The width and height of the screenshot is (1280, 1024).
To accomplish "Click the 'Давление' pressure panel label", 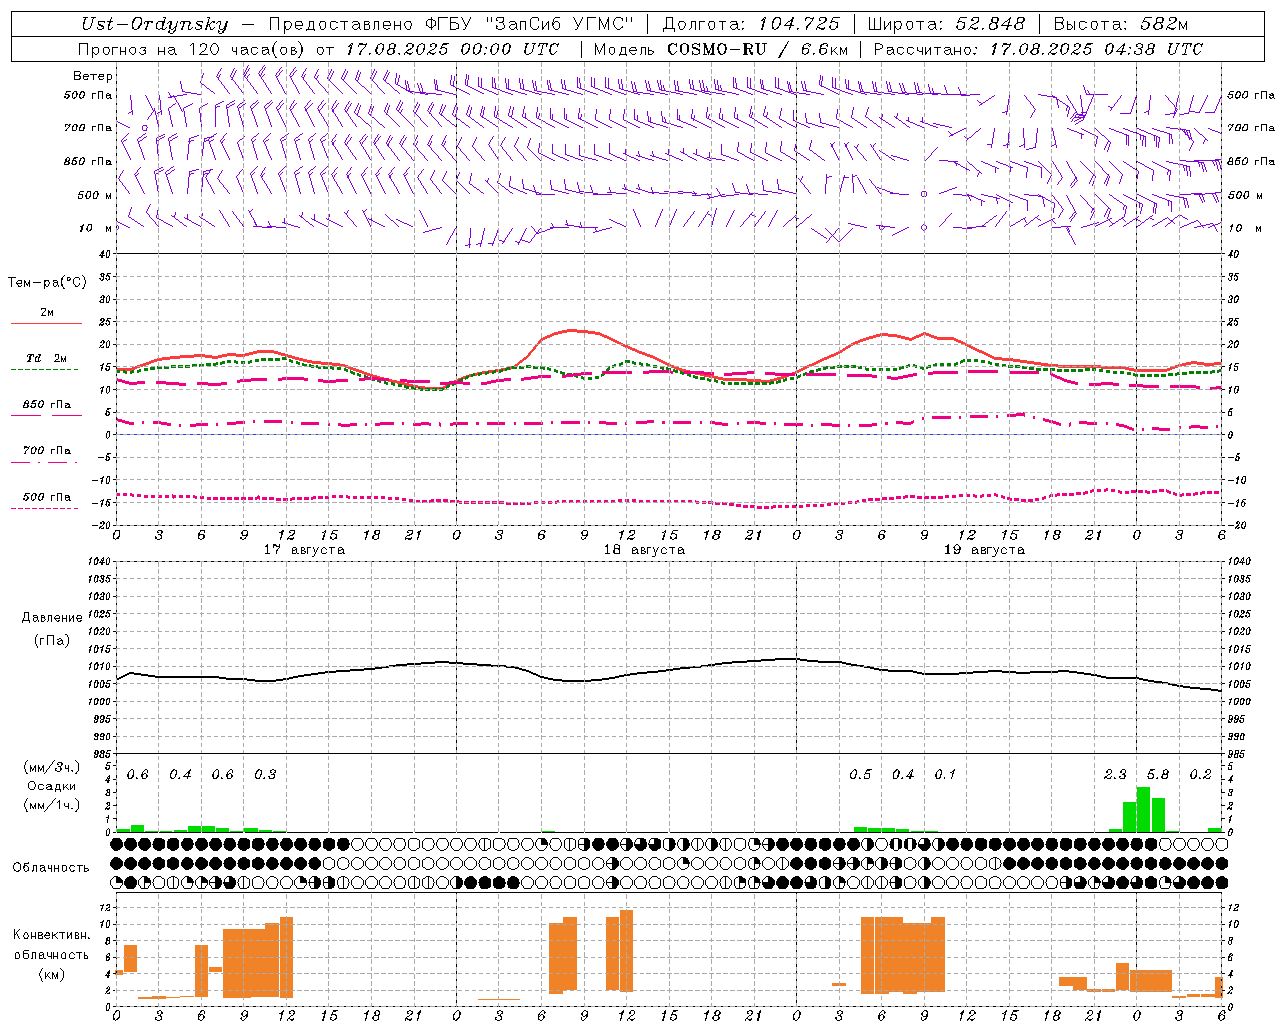I will tap(52, 618).
